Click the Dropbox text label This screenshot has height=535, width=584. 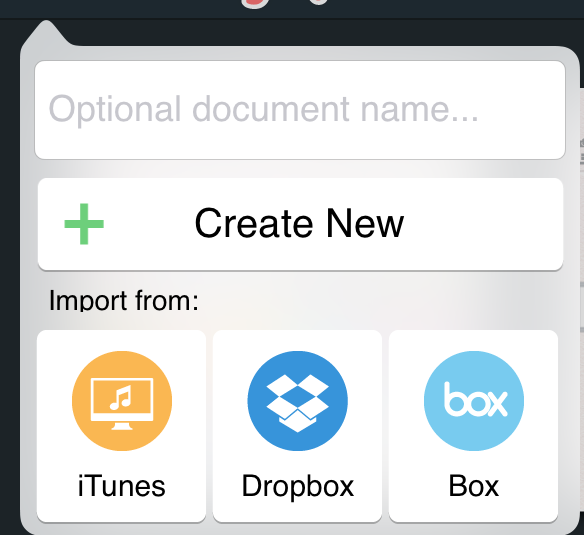tap(298, 486)
